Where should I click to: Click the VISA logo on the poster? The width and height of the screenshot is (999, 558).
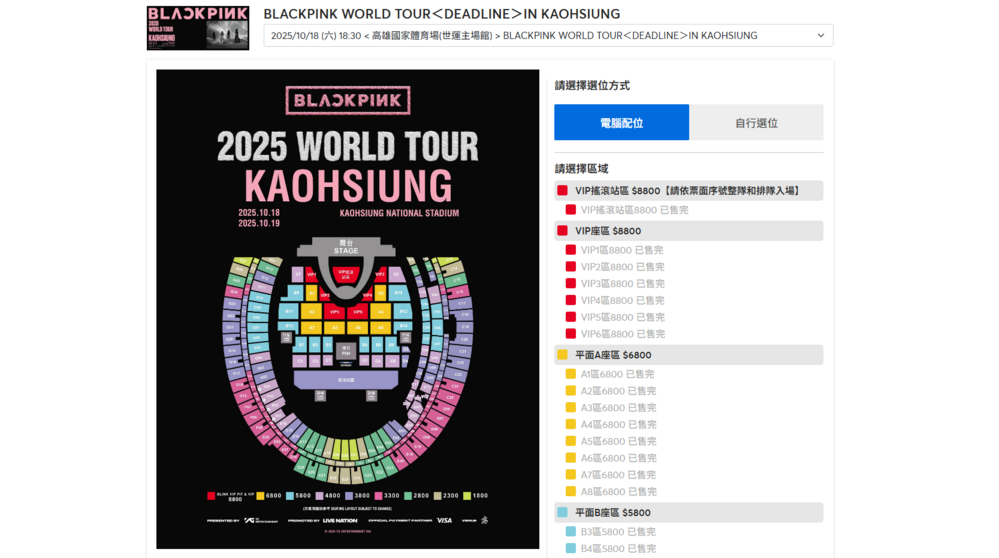[443, 520]
